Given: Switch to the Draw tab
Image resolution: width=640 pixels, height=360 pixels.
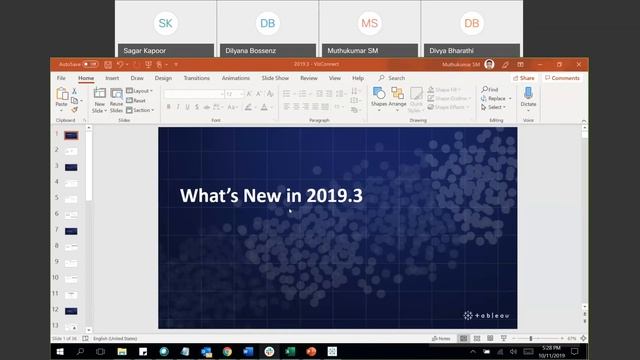Looking at the screenshot, I should [137, 78].
